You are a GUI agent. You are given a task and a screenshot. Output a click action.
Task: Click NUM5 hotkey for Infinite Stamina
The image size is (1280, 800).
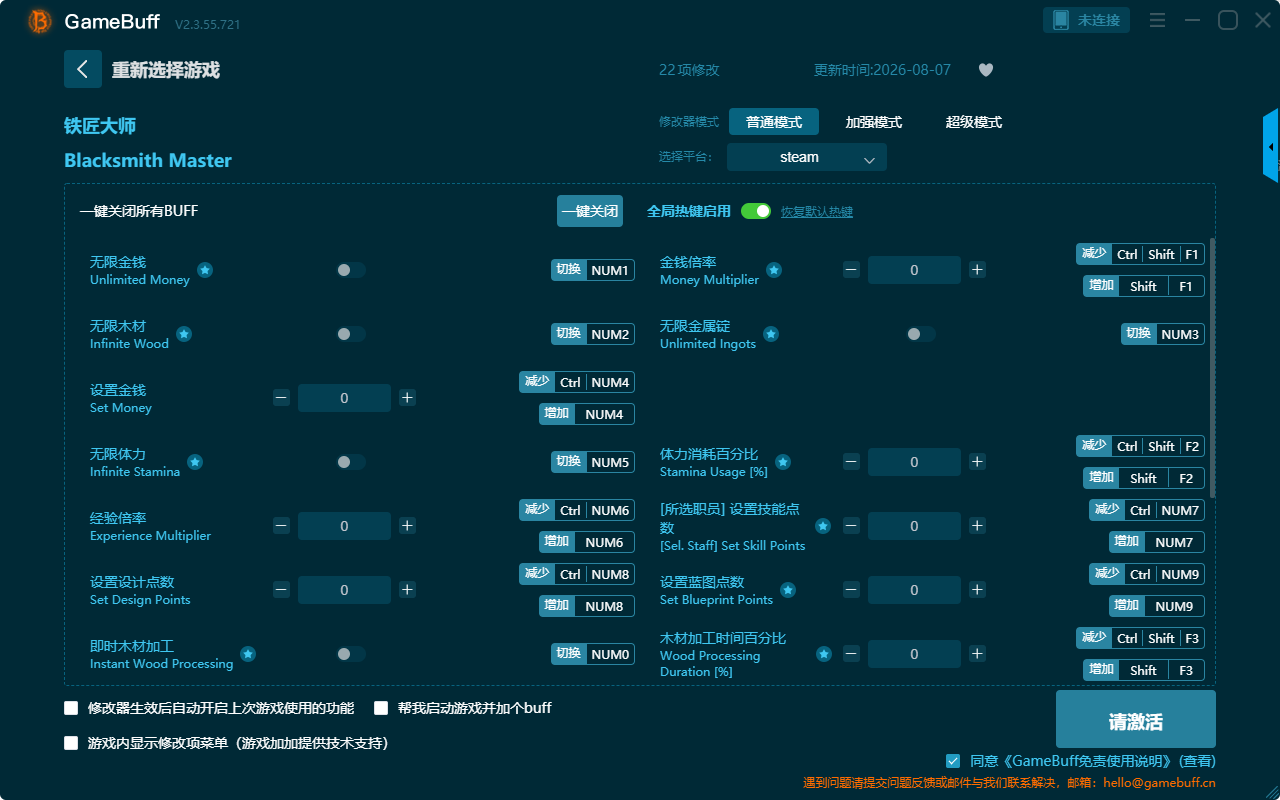click(x=593, y=462)
